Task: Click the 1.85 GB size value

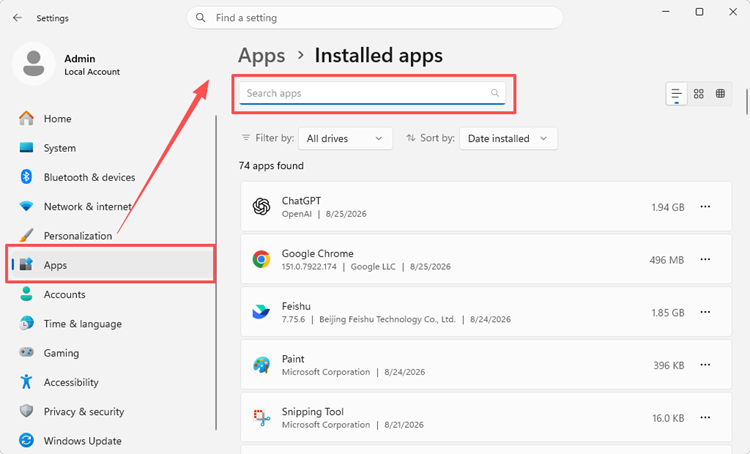Action: [x=668, y=312]
